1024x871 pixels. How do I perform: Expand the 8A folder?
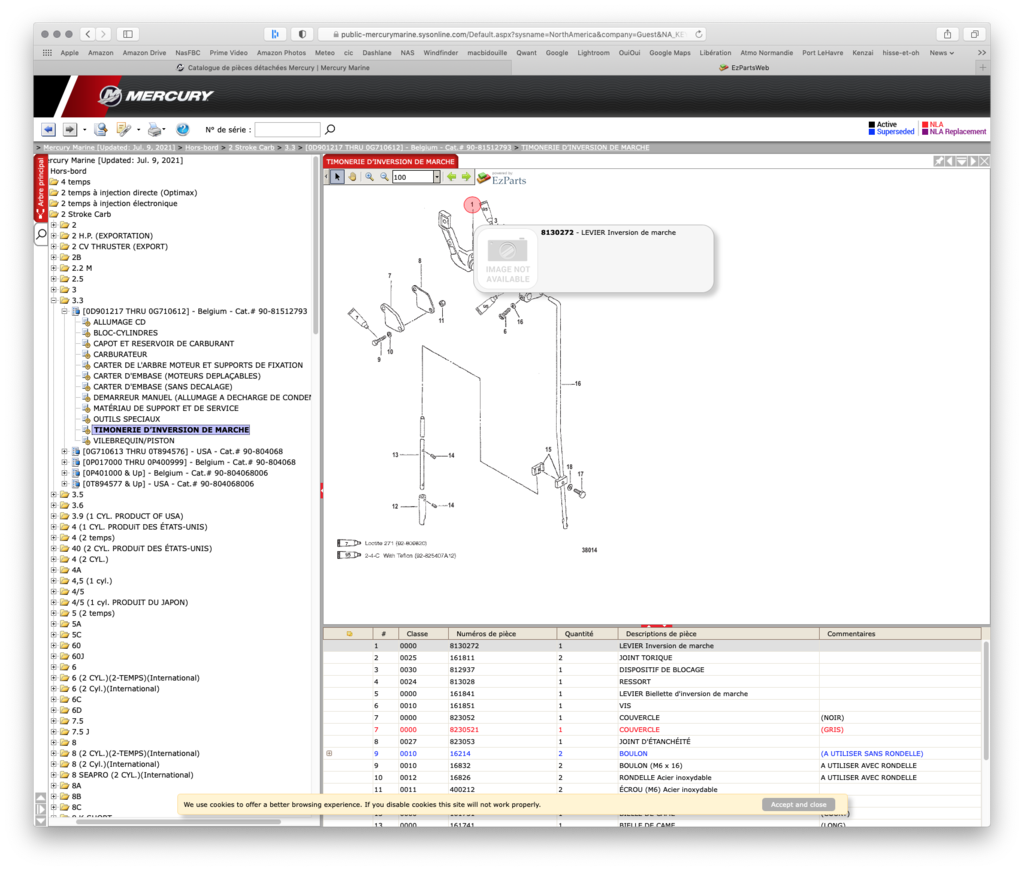coord(54,785)
